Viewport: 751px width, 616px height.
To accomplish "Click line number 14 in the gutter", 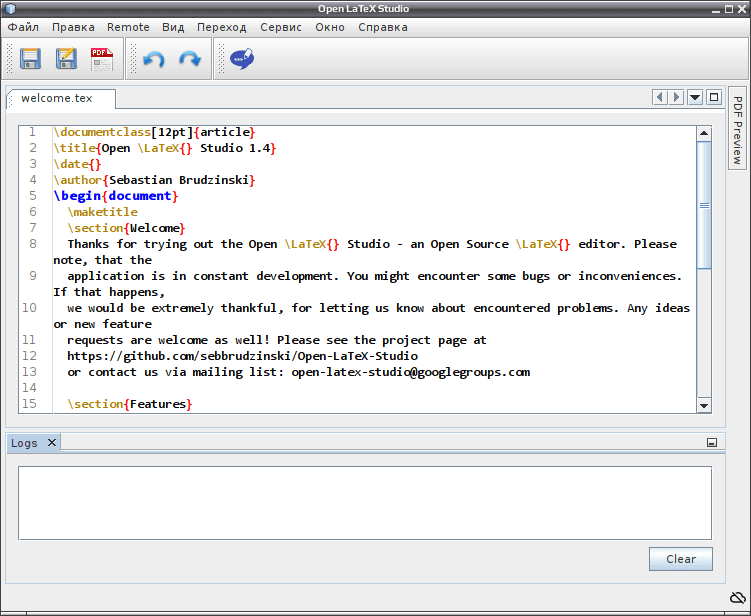I will point(29,388).
